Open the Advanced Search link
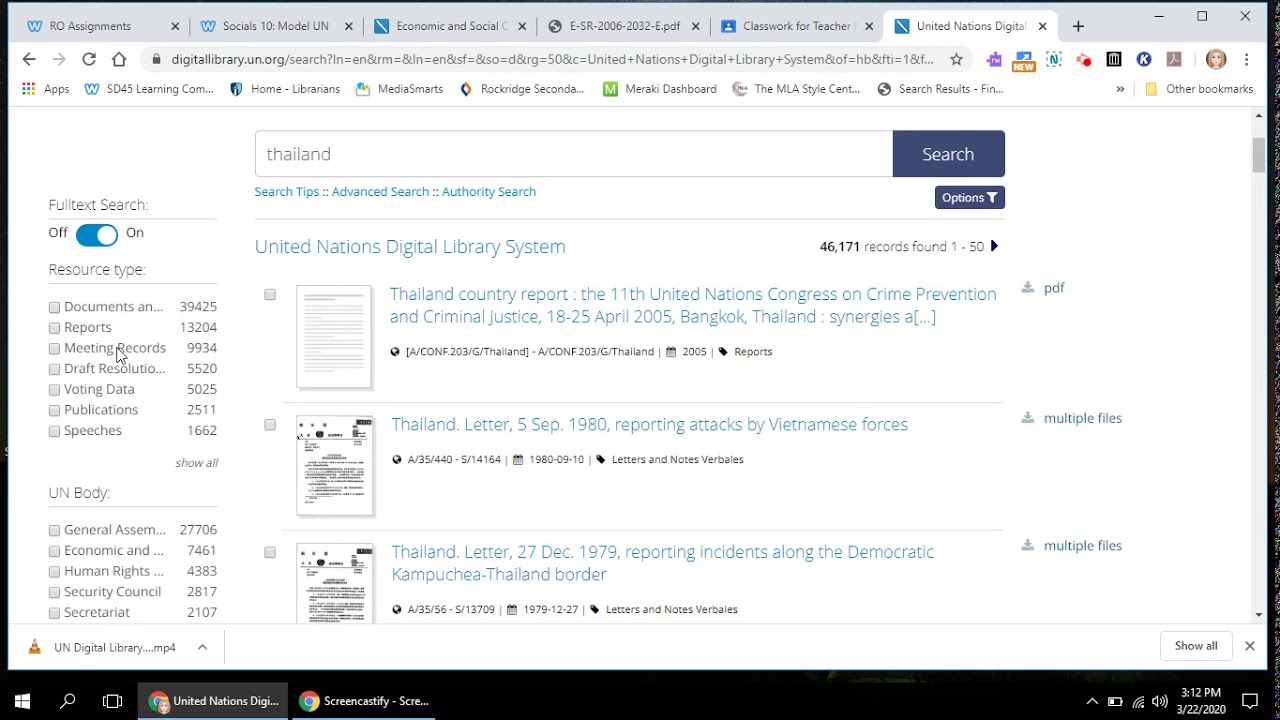Screen dimensions: 1280x720 (380, 192)
